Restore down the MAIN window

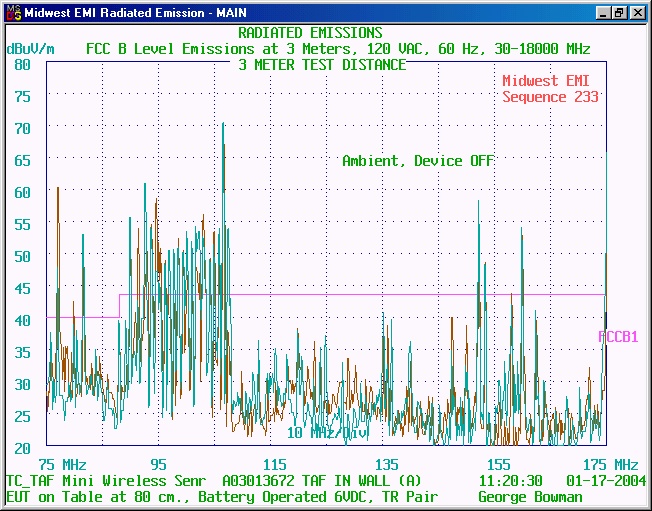pos(620,13)
